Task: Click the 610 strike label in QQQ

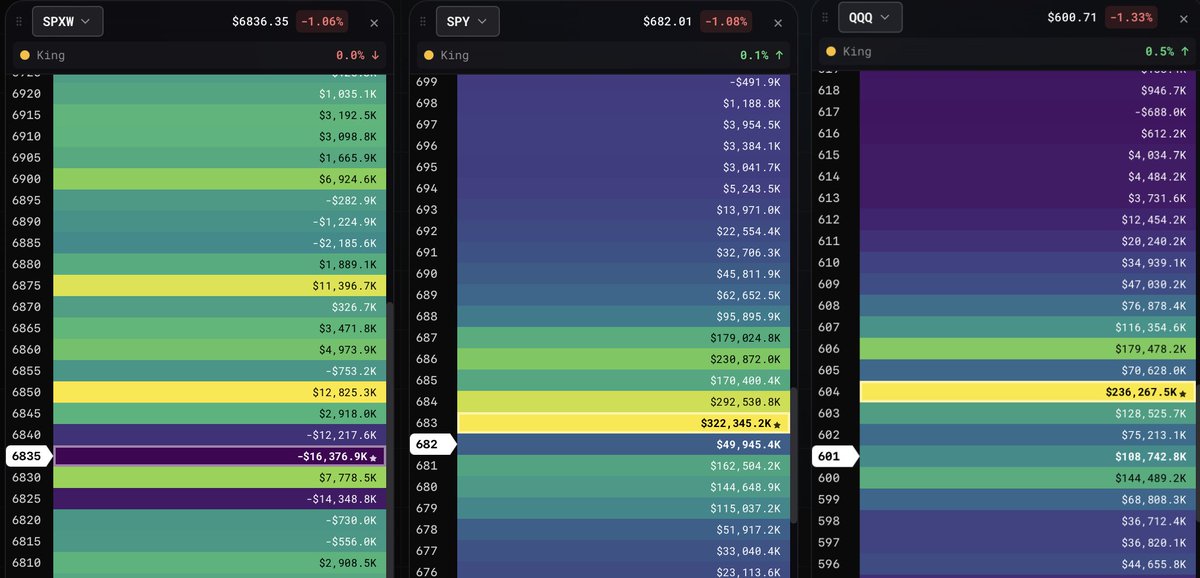Action: [x=829, y=263]
